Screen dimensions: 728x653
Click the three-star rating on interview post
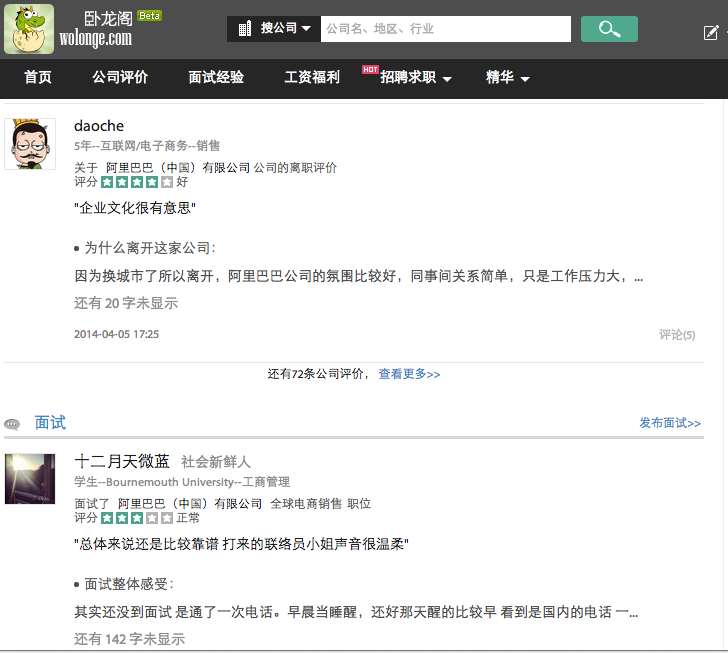pyautogui.click(x=136, y=518)
